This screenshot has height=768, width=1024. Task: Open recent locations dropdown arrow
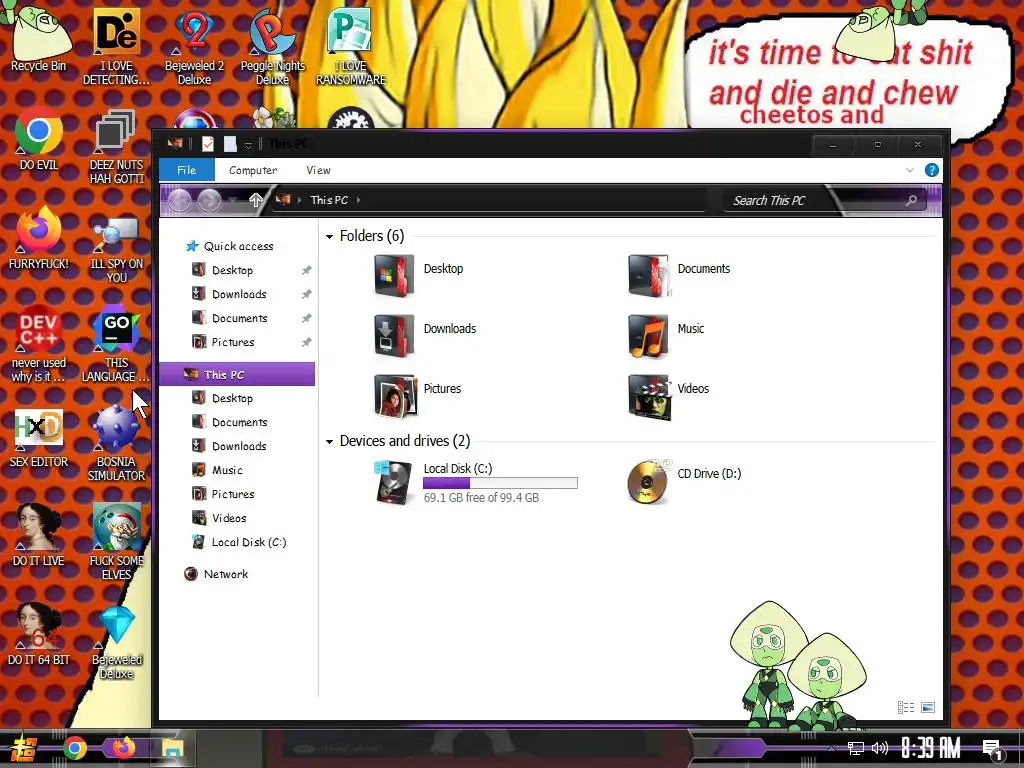(x=234, y=200)
